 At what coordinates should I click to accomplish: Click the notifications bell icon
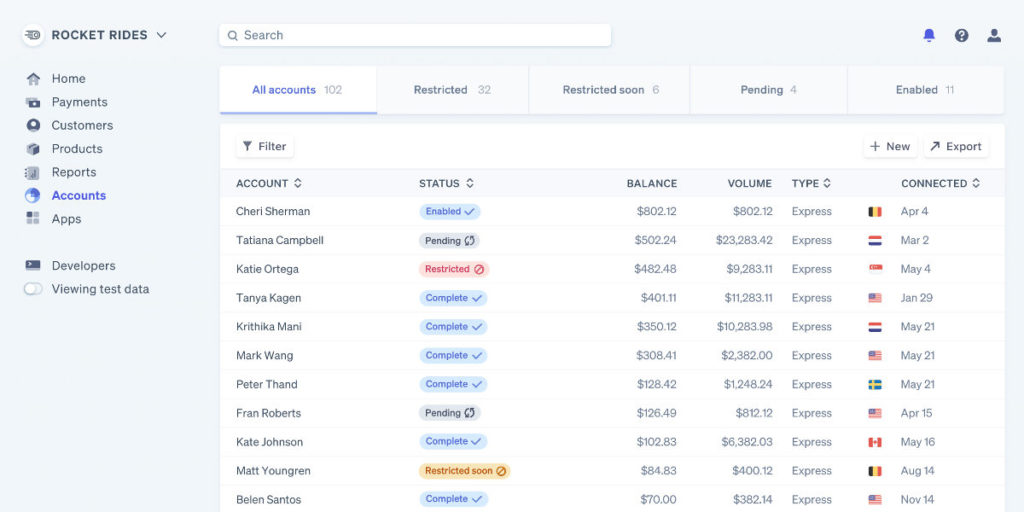coord(929,35)
